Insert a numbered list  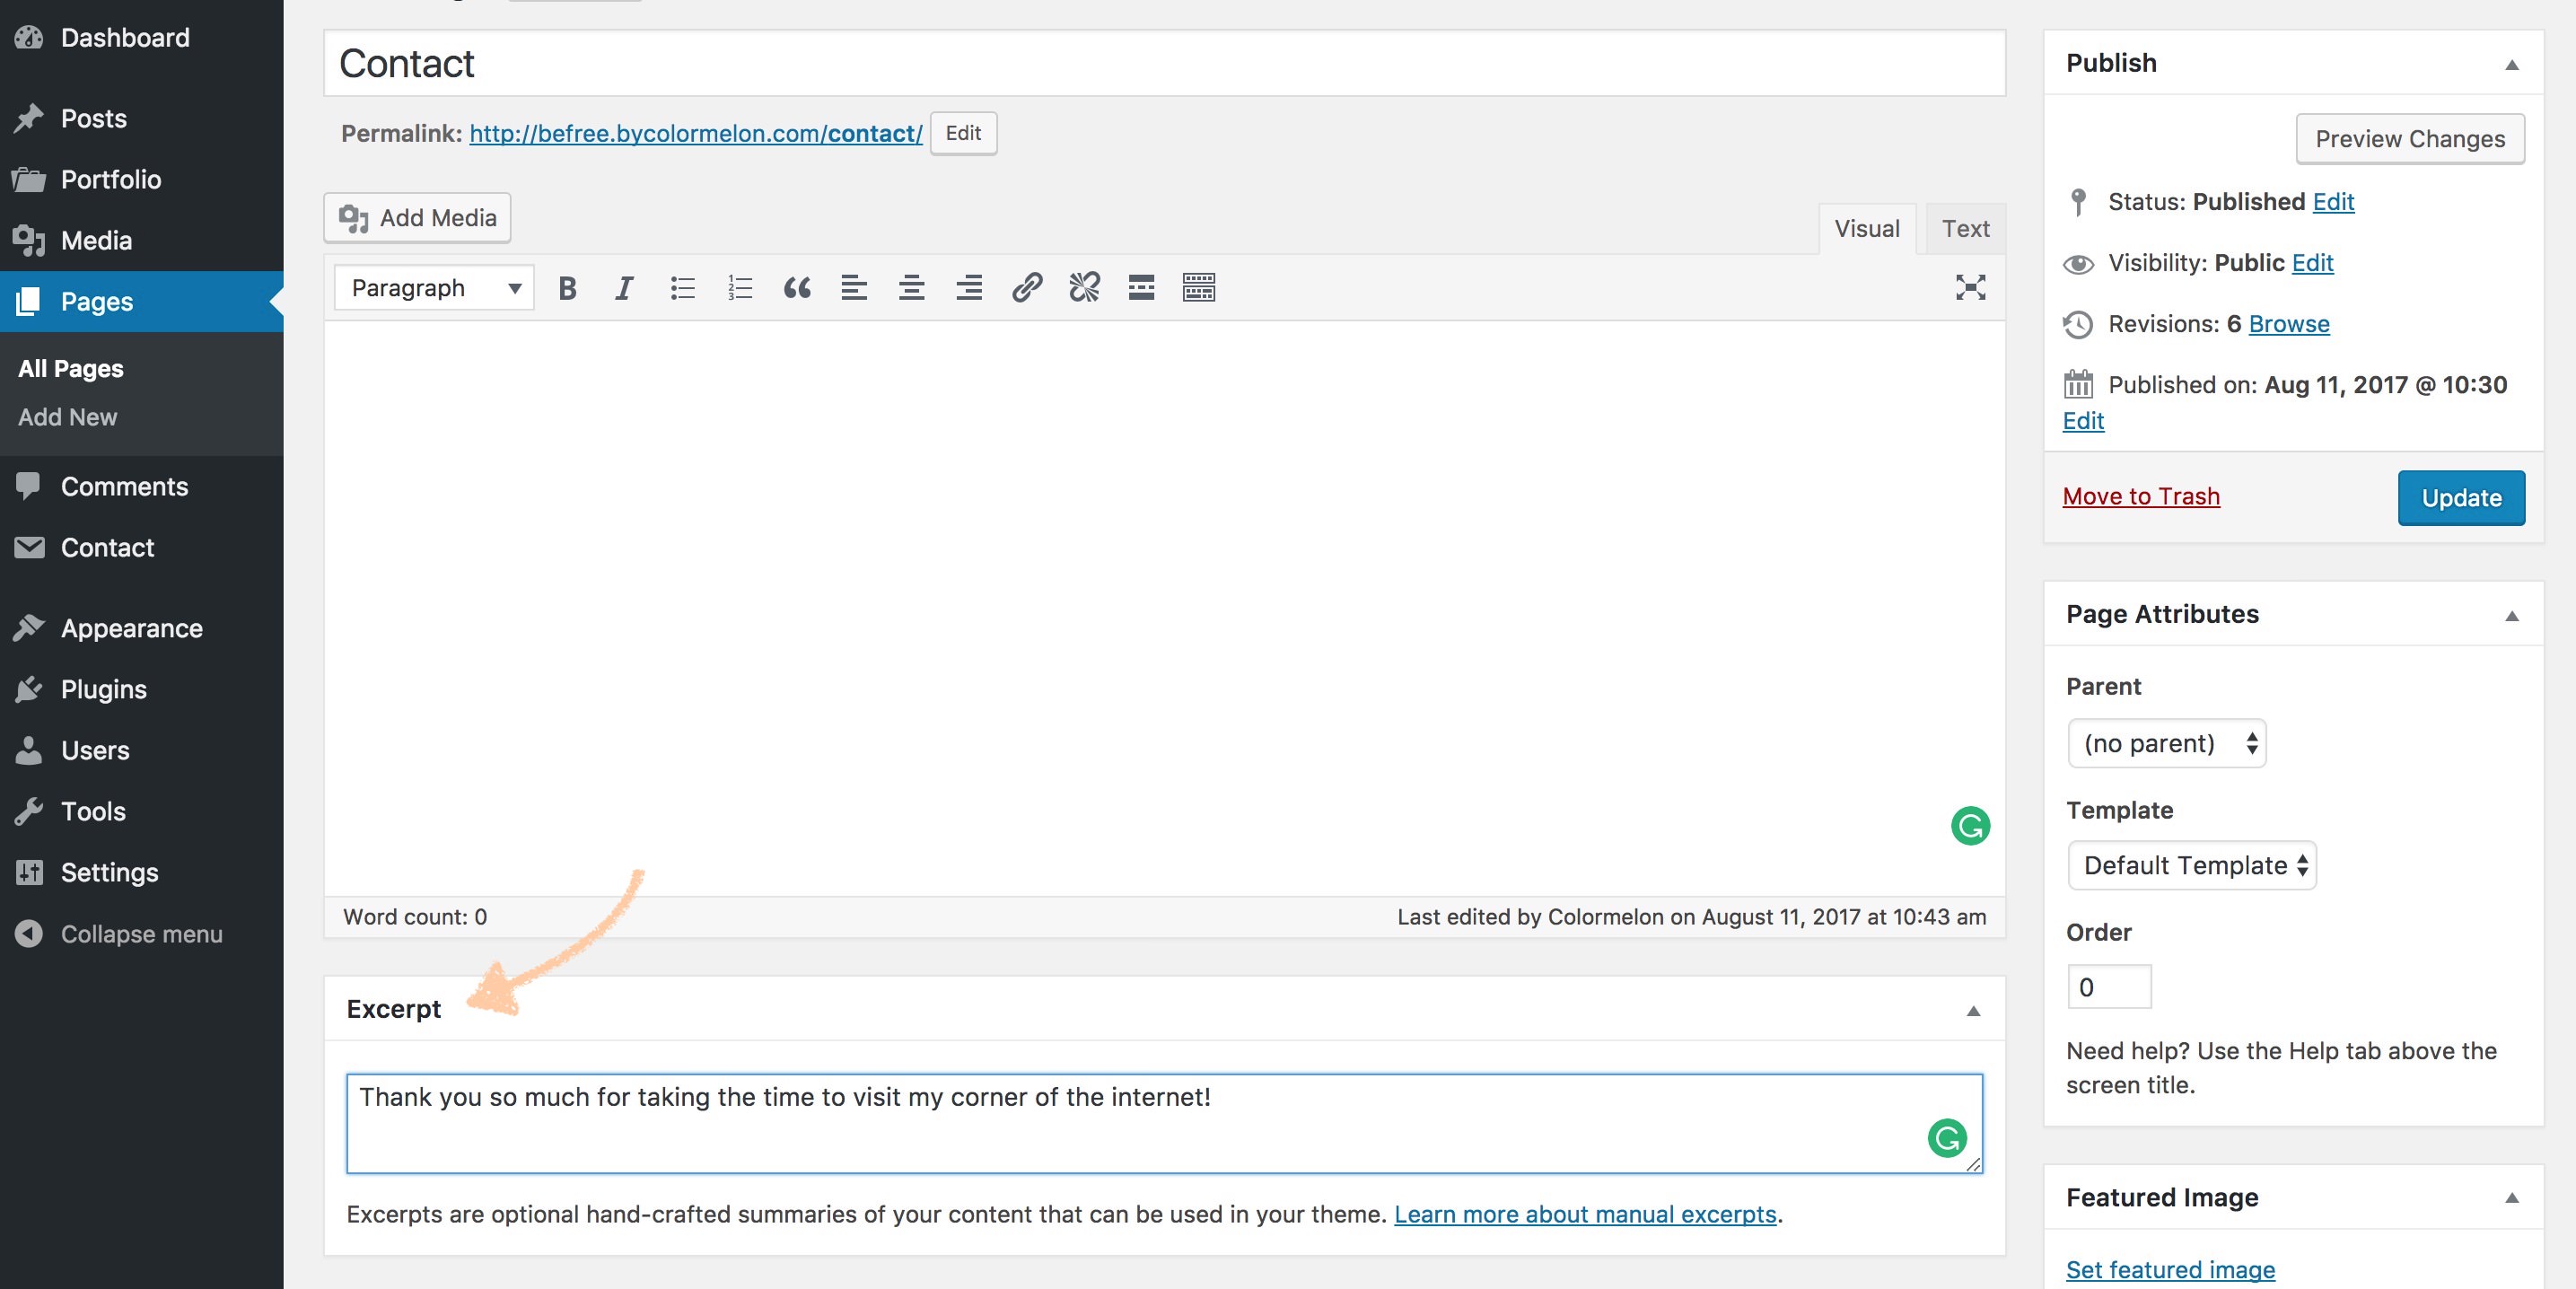tap(740, 288)
